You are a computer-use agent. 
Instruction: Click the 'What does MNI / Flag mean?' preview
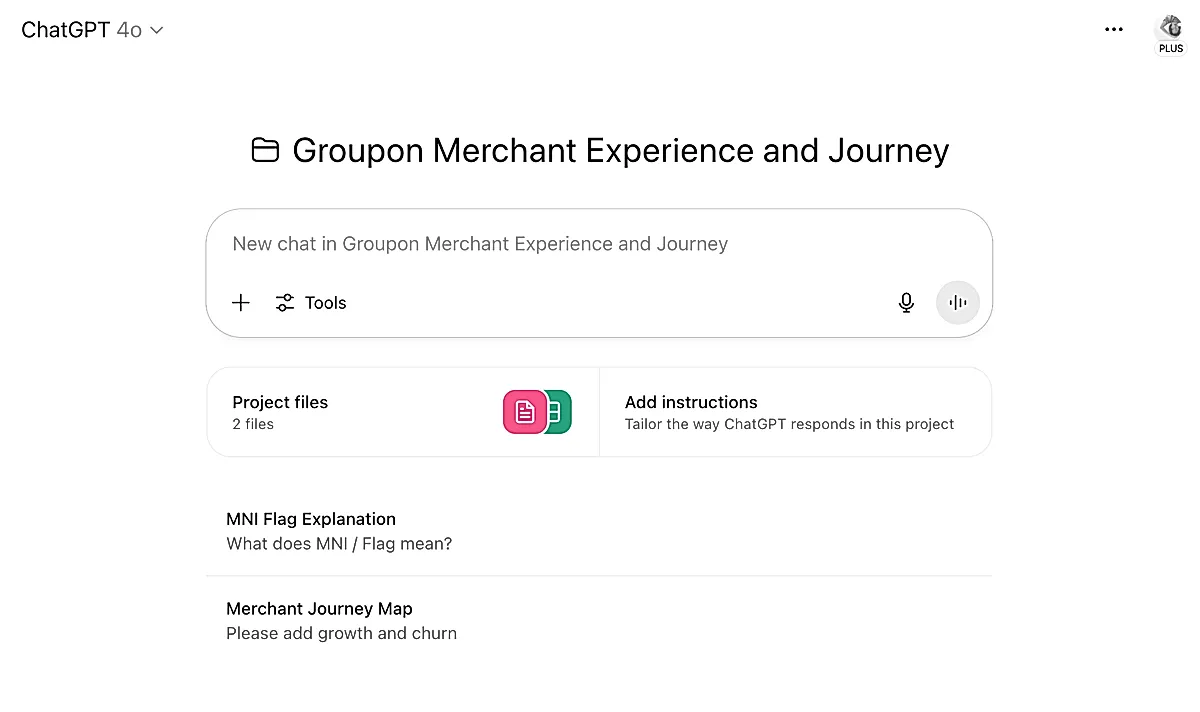click(x=339, y=544)
